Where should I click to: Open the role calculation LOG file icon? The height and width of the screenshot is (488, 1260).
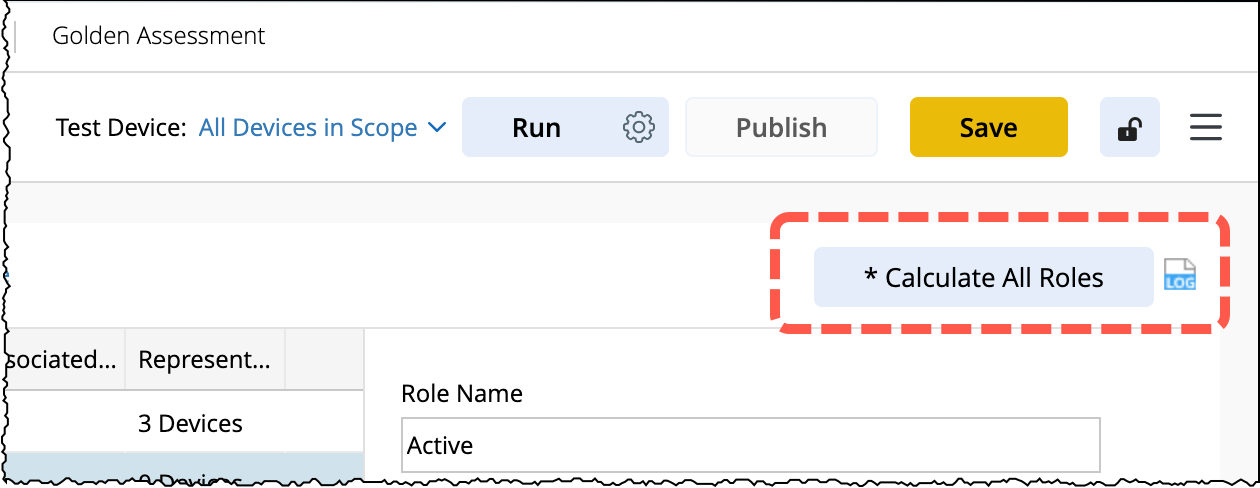1180,276
